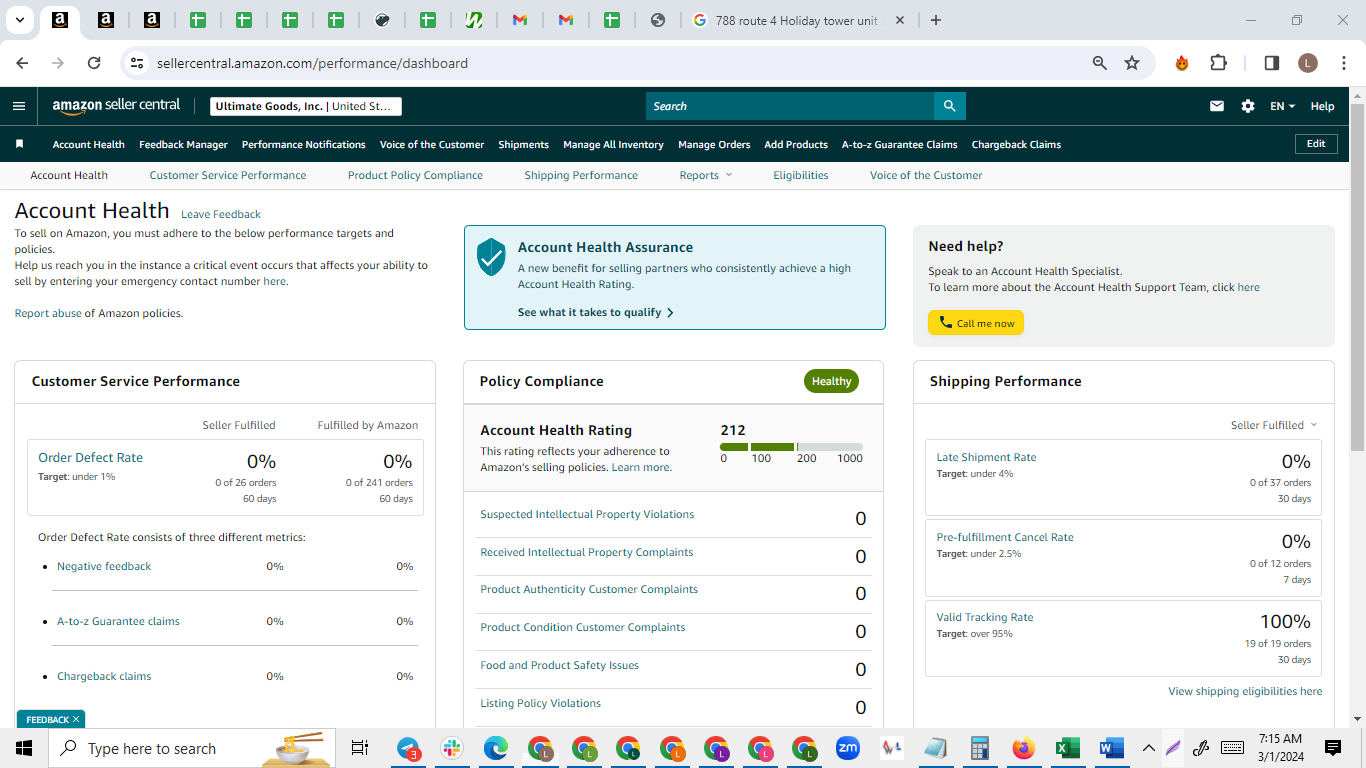Go back using the browser back arrow

(x=22, y=63)
